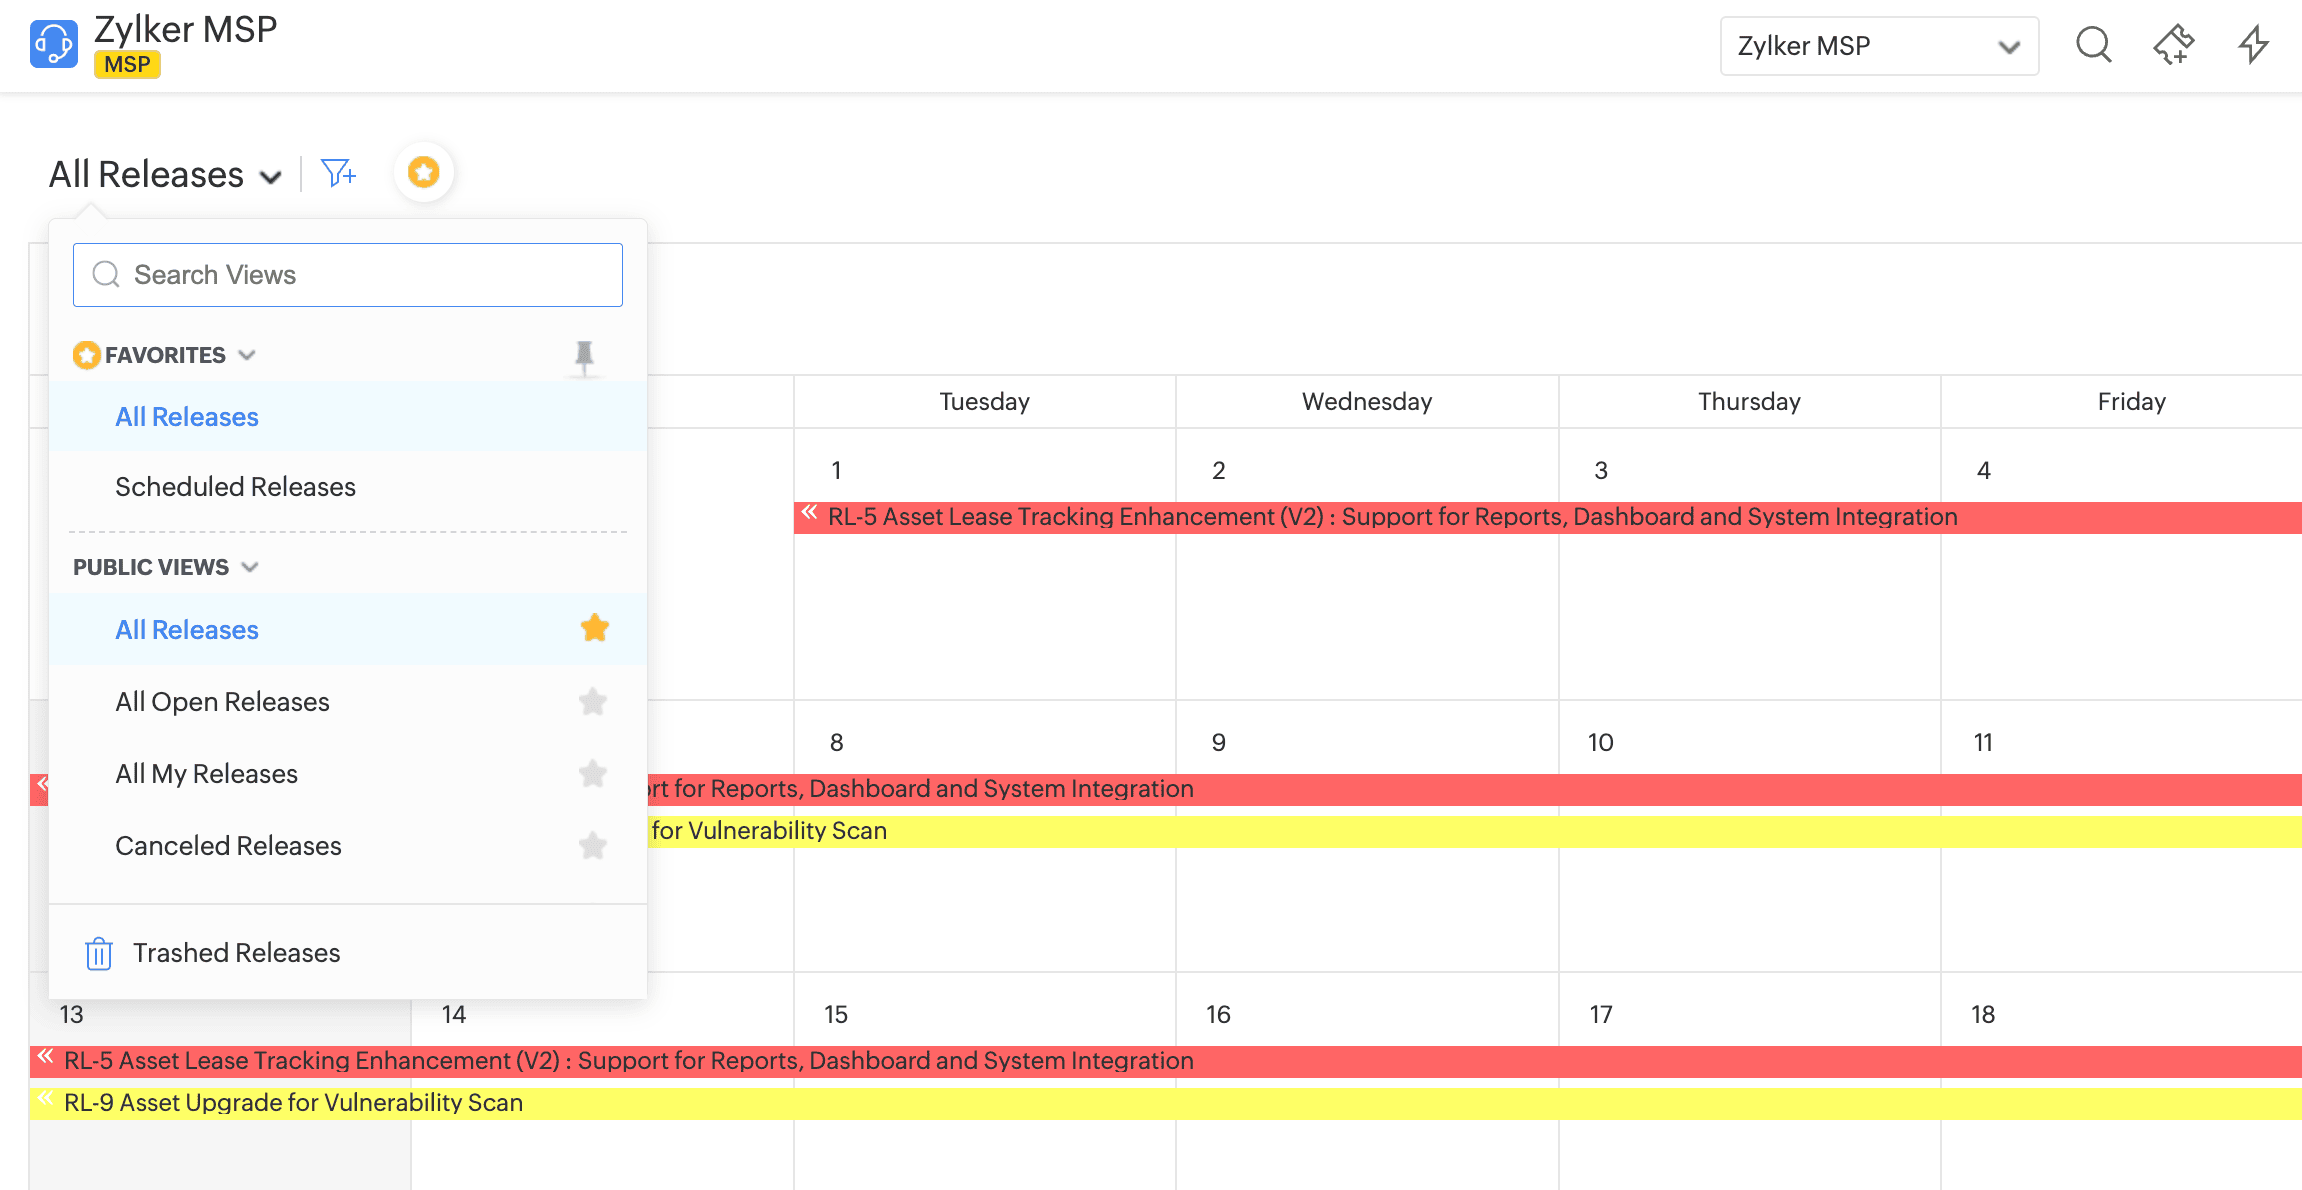The width and height of the screenshot is (2302, 1190).
Task: Favorite the Canceled Releases view star
Action: coord(593,846)
